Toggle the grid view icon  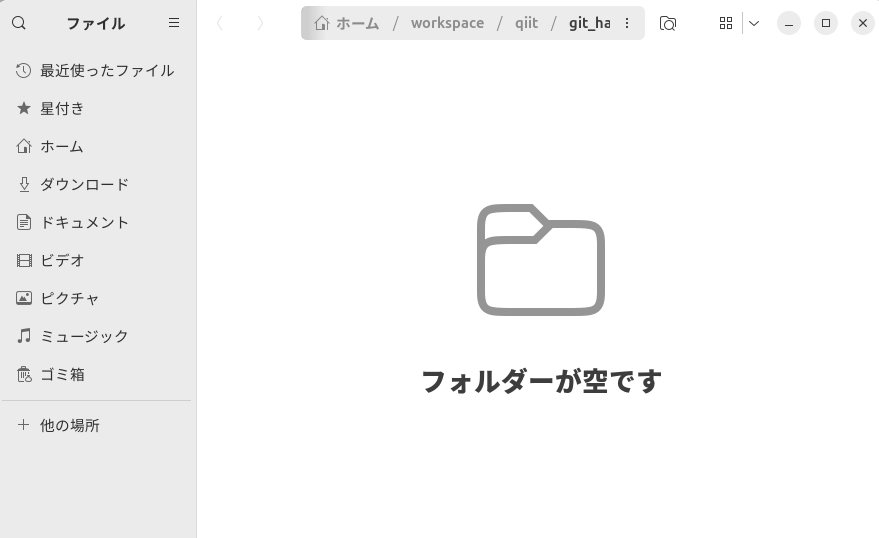pyautogui.click(x=725, y=23)
